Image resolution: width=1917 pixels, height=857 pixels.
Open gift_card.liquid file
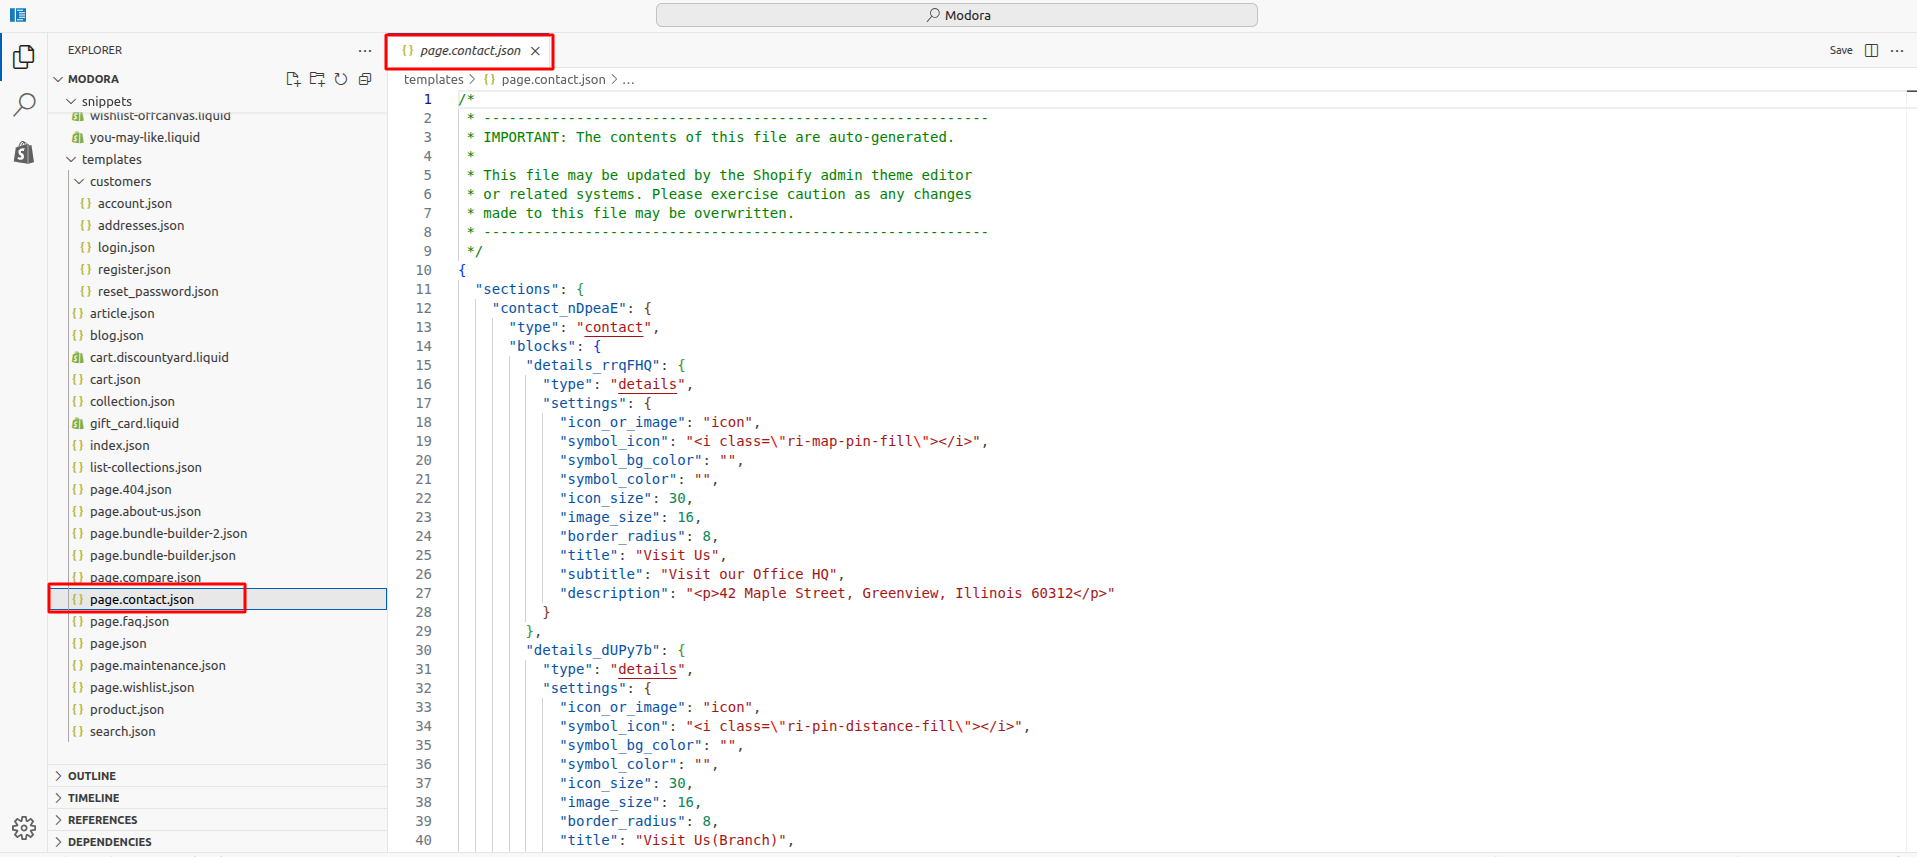pos(134,423)
